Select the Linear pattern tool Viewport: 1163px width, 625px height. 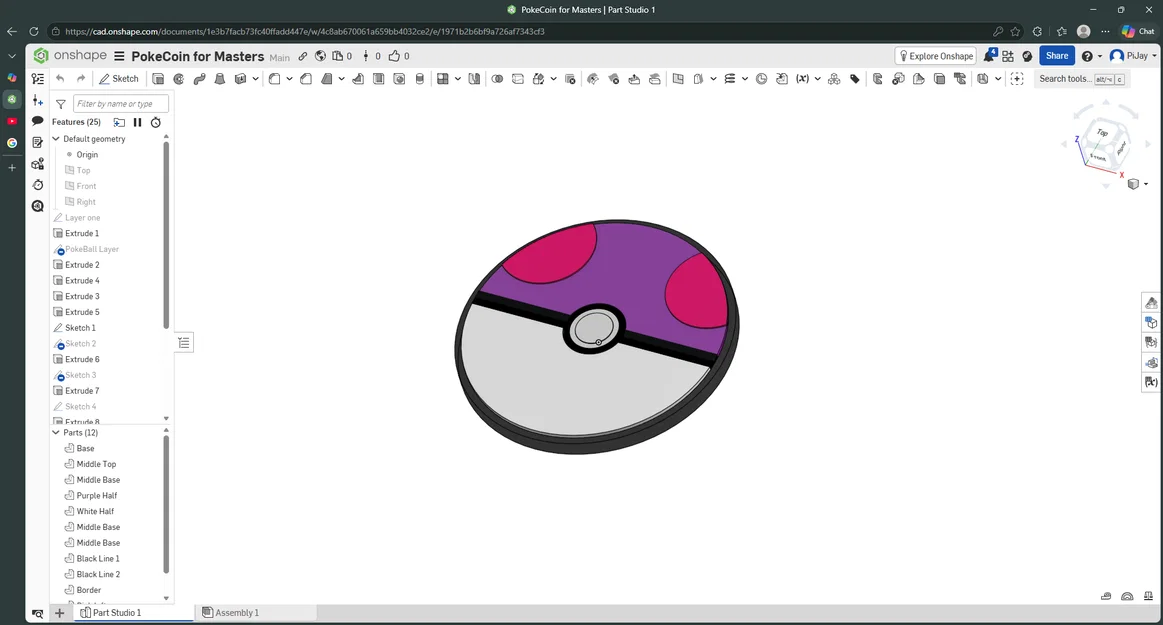coord(443,79)
